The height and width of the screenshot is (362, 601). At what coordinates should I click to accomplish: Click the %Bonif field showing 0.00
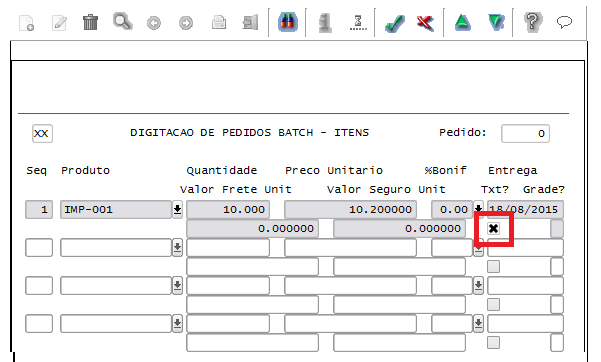(x=452, y=210)
